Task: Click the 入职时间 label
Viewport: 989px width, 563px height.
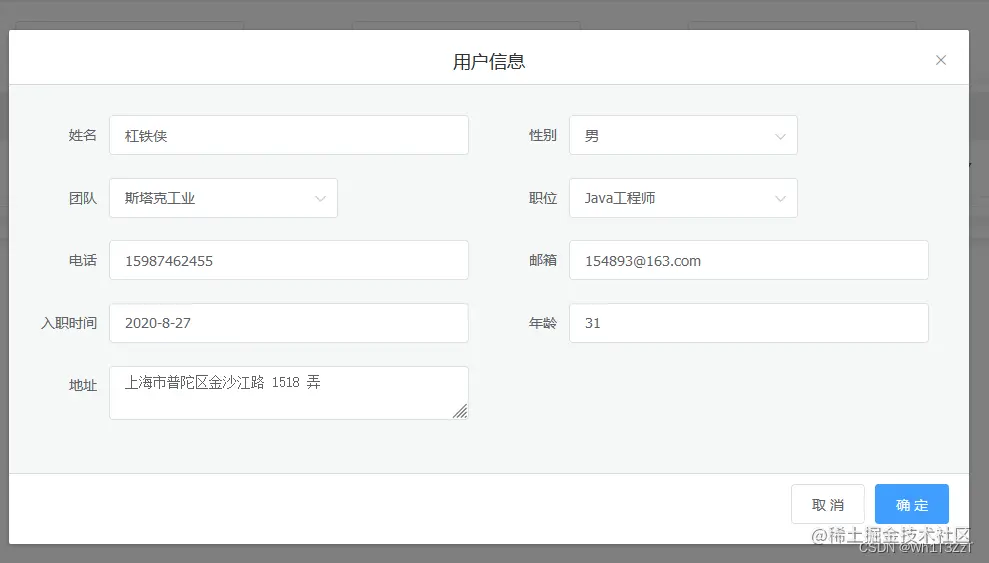Action: (x=69, y=323)
